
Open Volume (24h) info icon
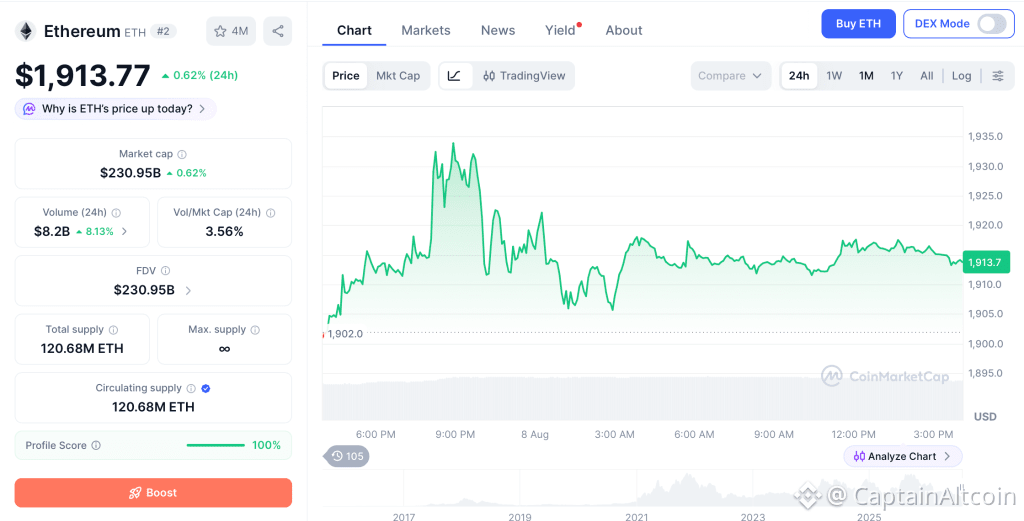(x=116, y=213)
